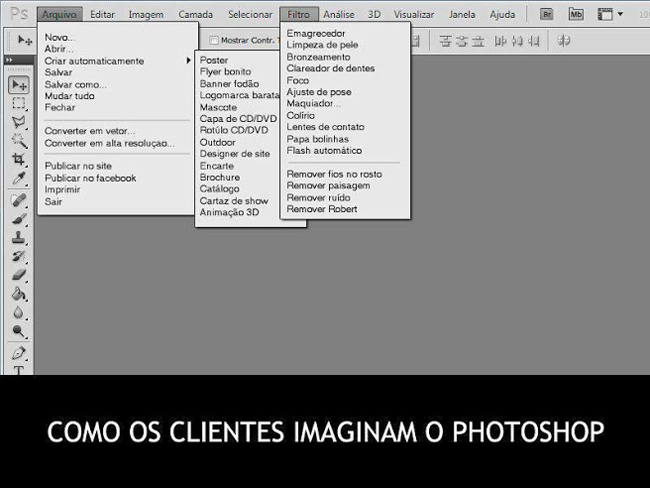Select the Blur droplet tool
Screen dimensions: 650x488
coord(19,312)
